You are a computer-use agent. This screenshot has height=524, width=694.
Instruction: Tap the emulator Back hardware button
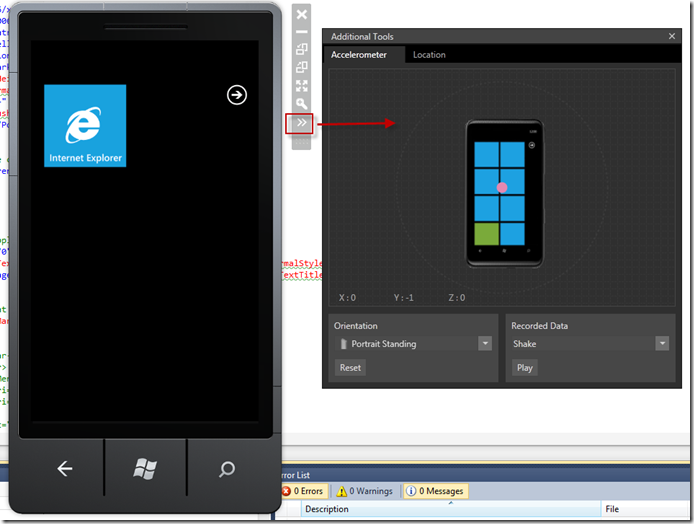pos(65,469)
